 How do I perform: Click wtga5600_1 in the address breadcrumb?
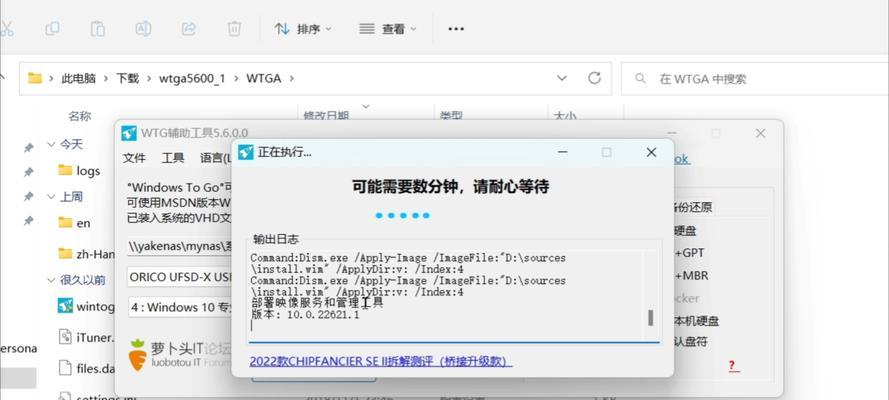click(192, 79)
